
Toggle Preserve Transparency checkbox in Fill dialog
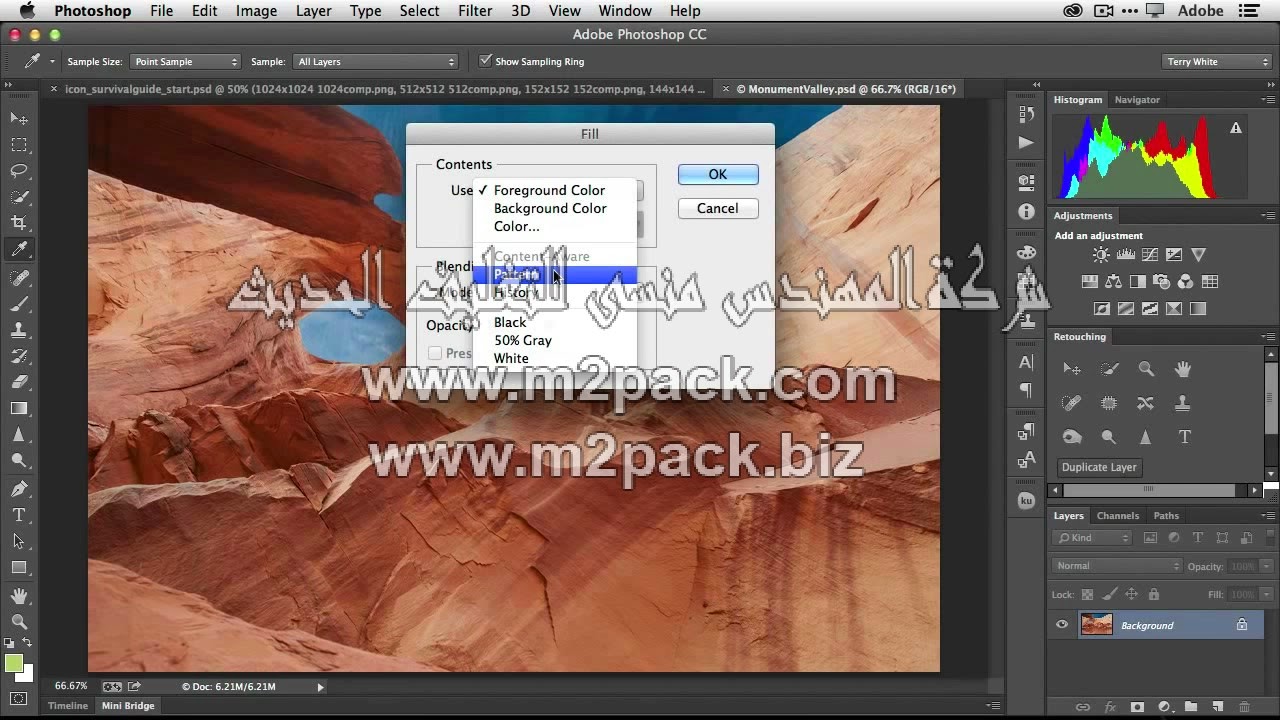coord(435,353)
